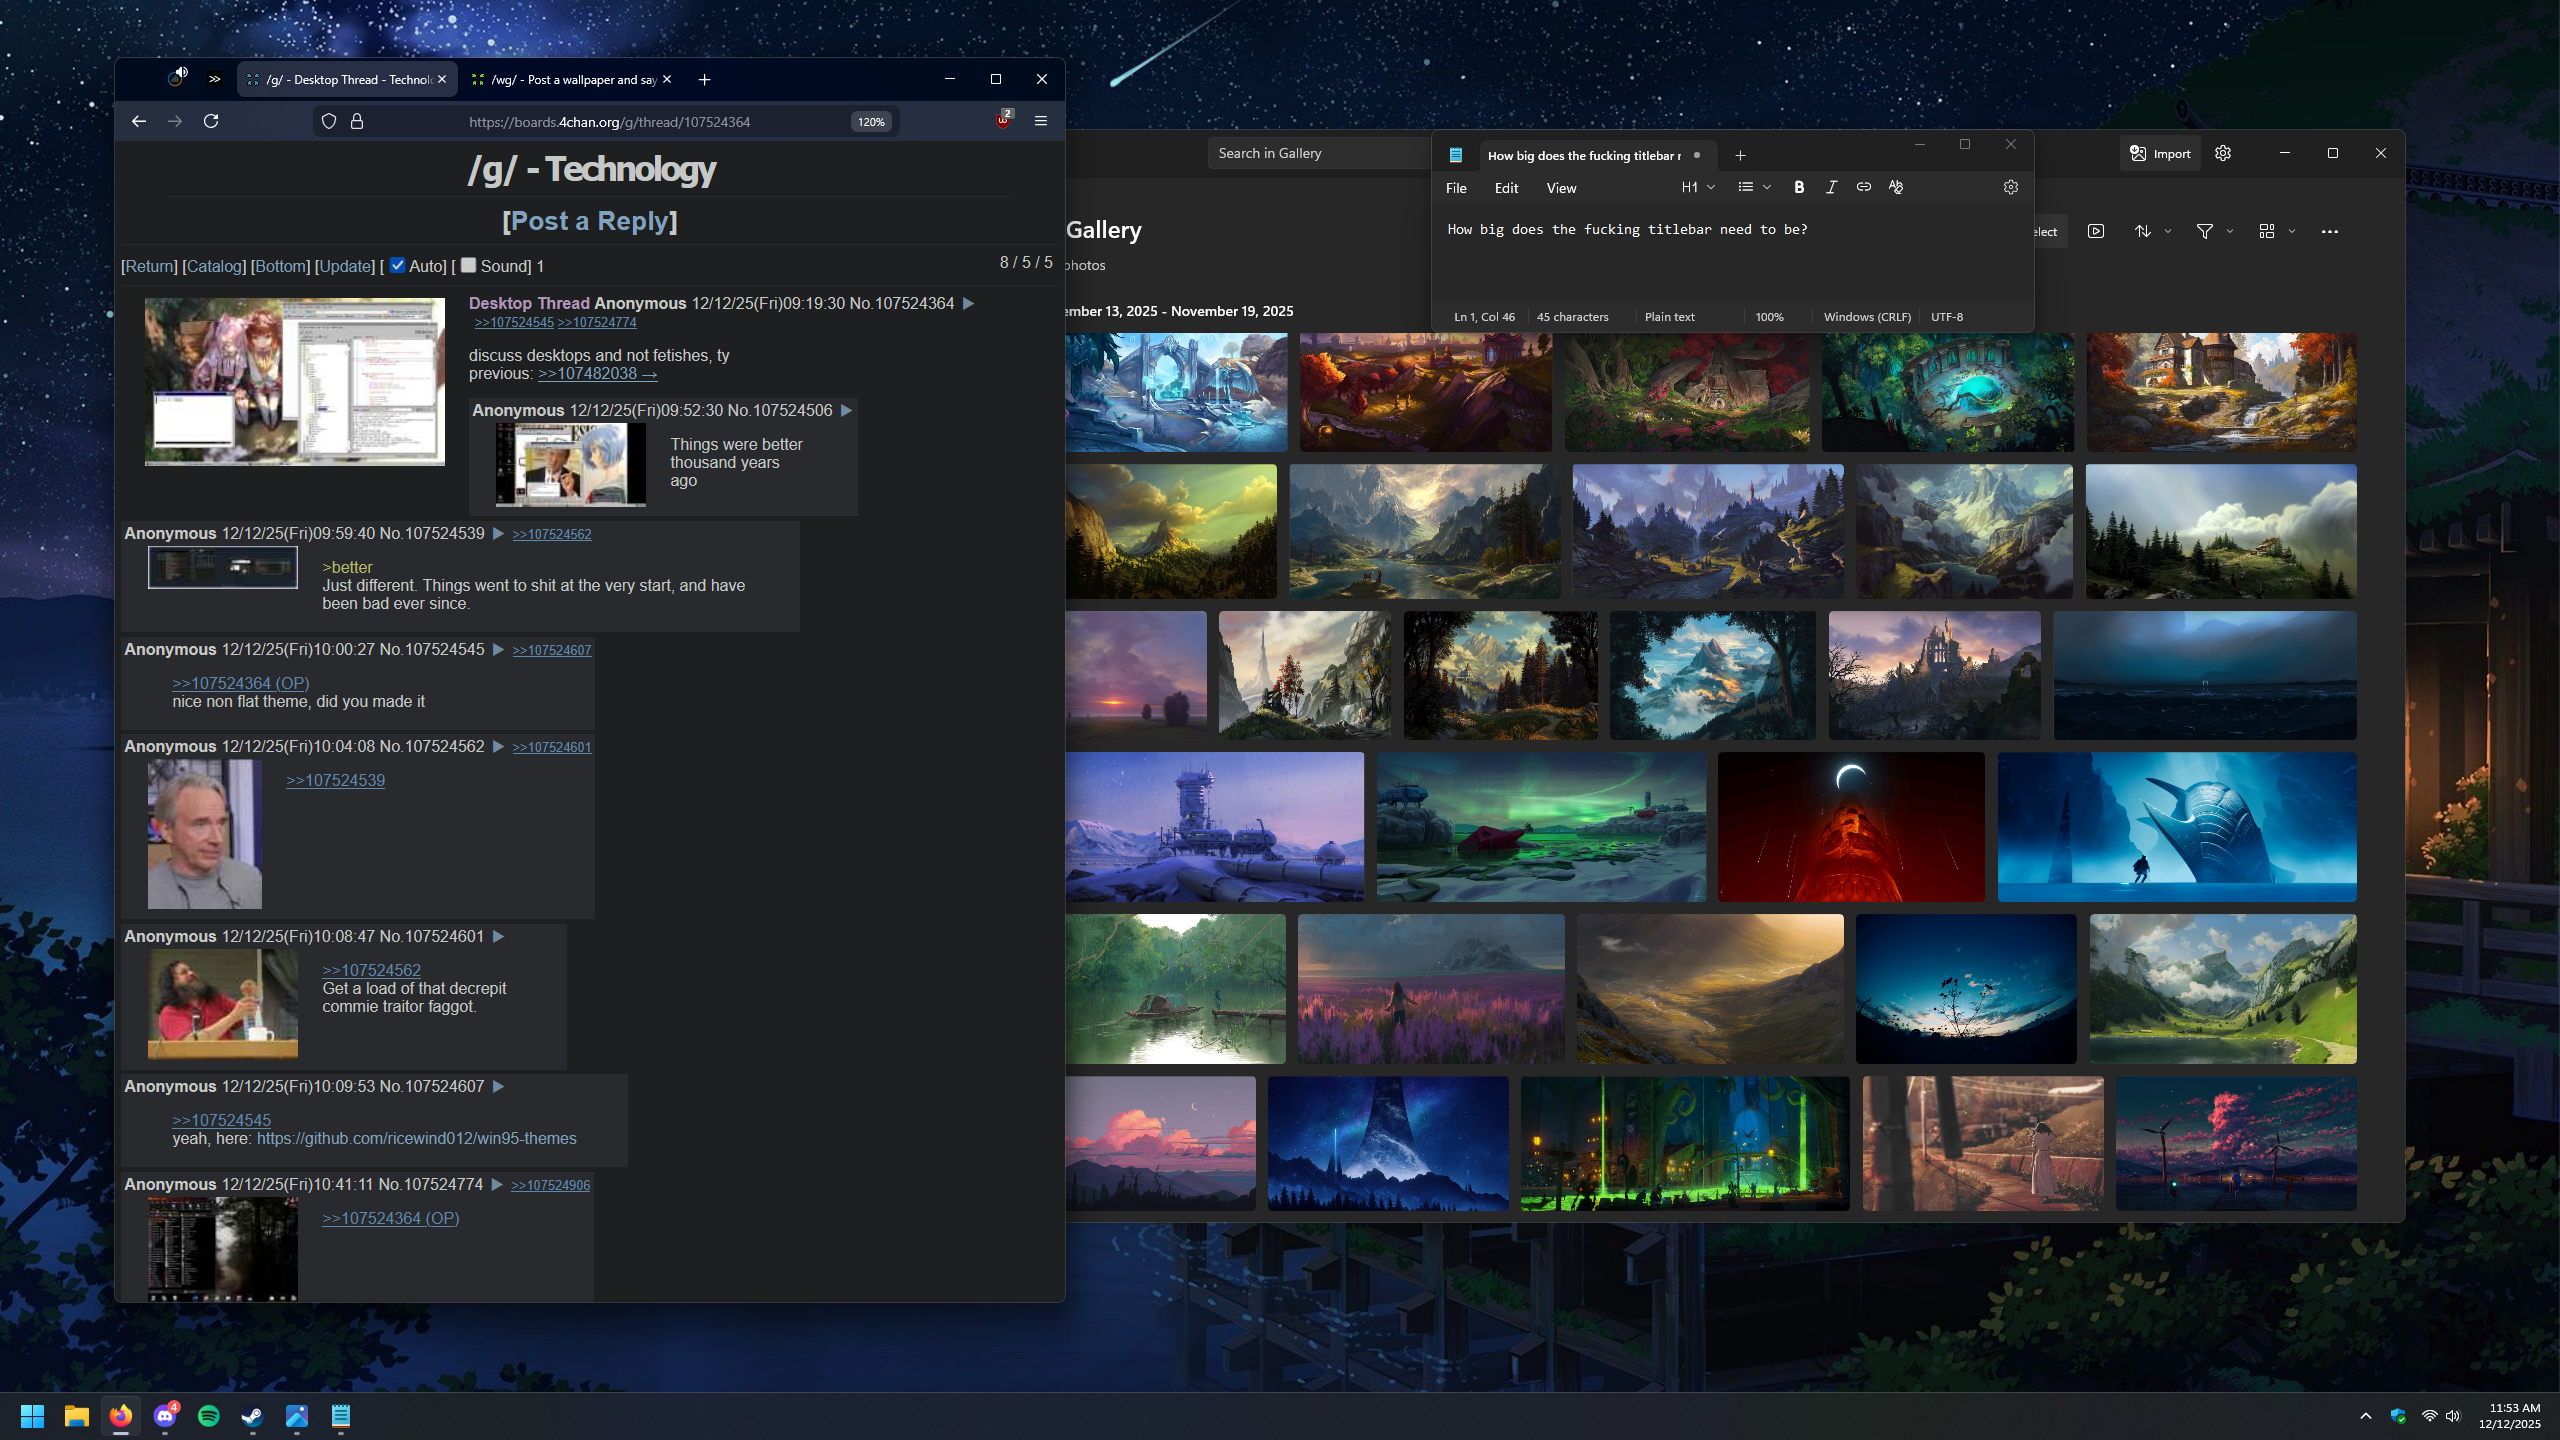
Task: Open Firefox hamburger application menu
Action: (1041, 121)
